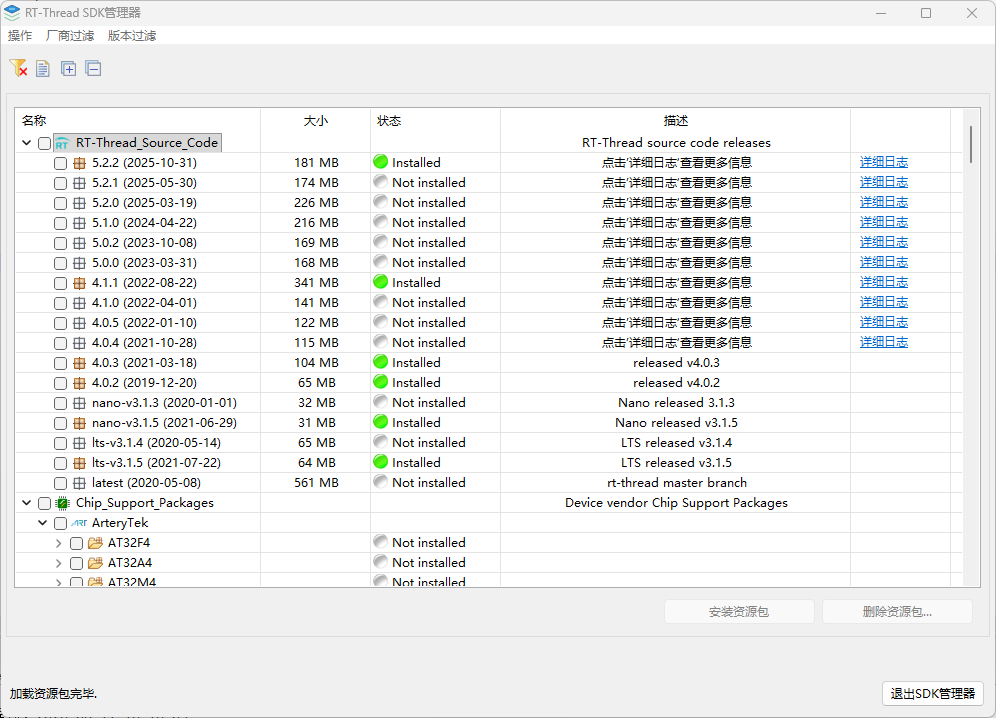Click the ArteryTek vendor logo icon
This screenshot has width=996, height=718.
coord(79,523)
